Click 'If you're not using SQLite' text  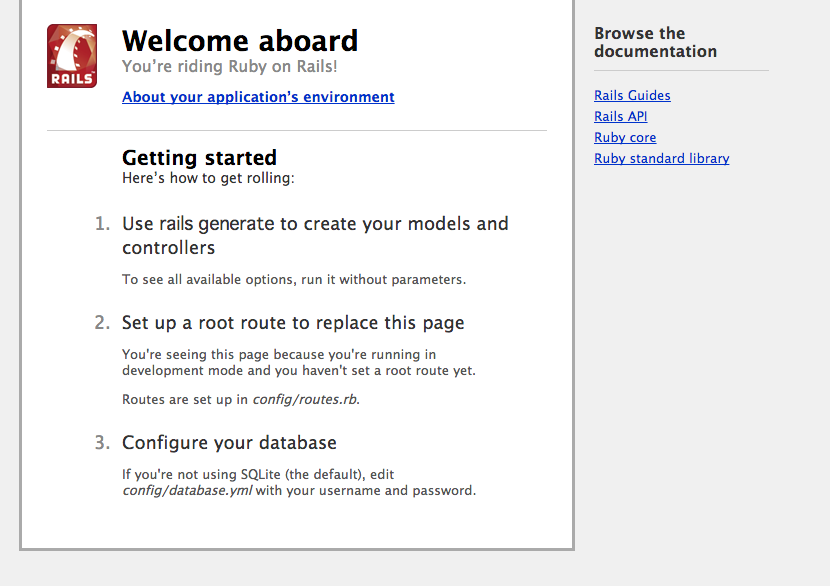tap(299, 482)
